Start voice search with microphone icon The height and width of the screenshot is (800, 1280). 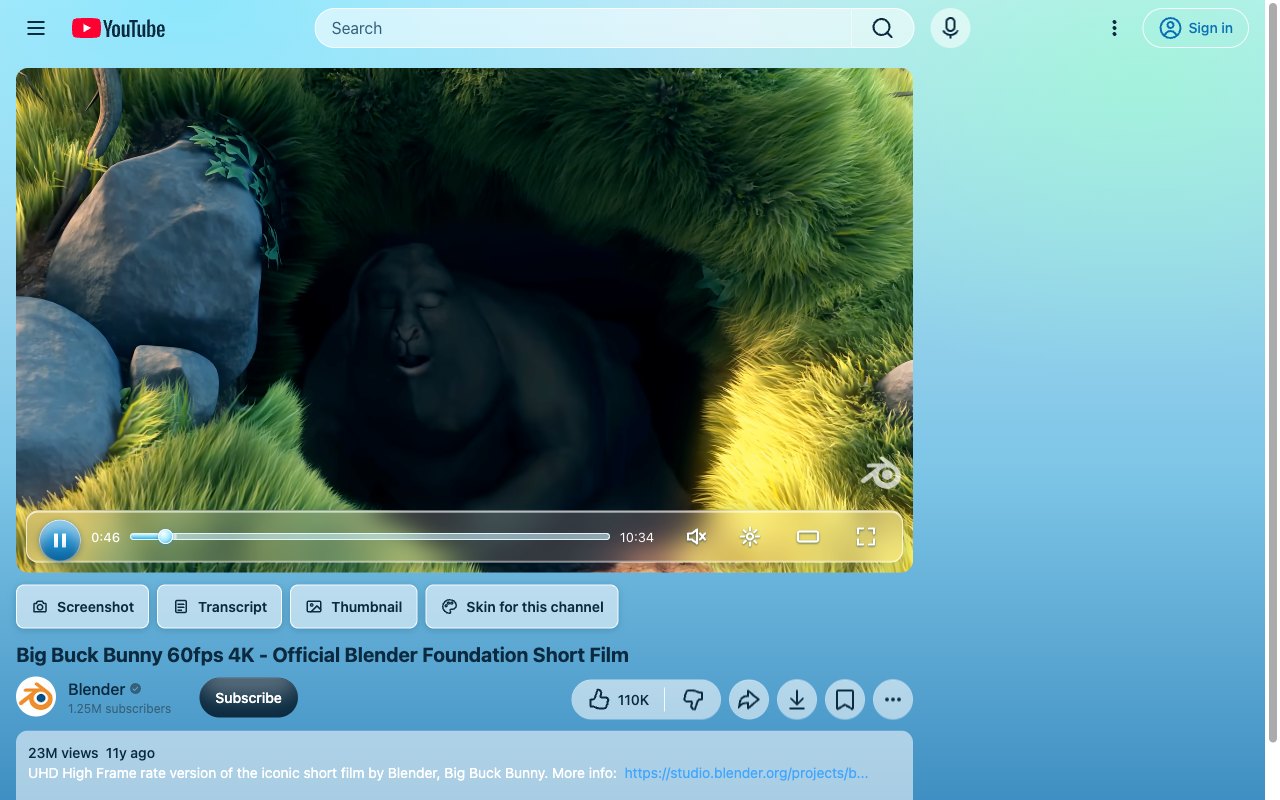950,28
